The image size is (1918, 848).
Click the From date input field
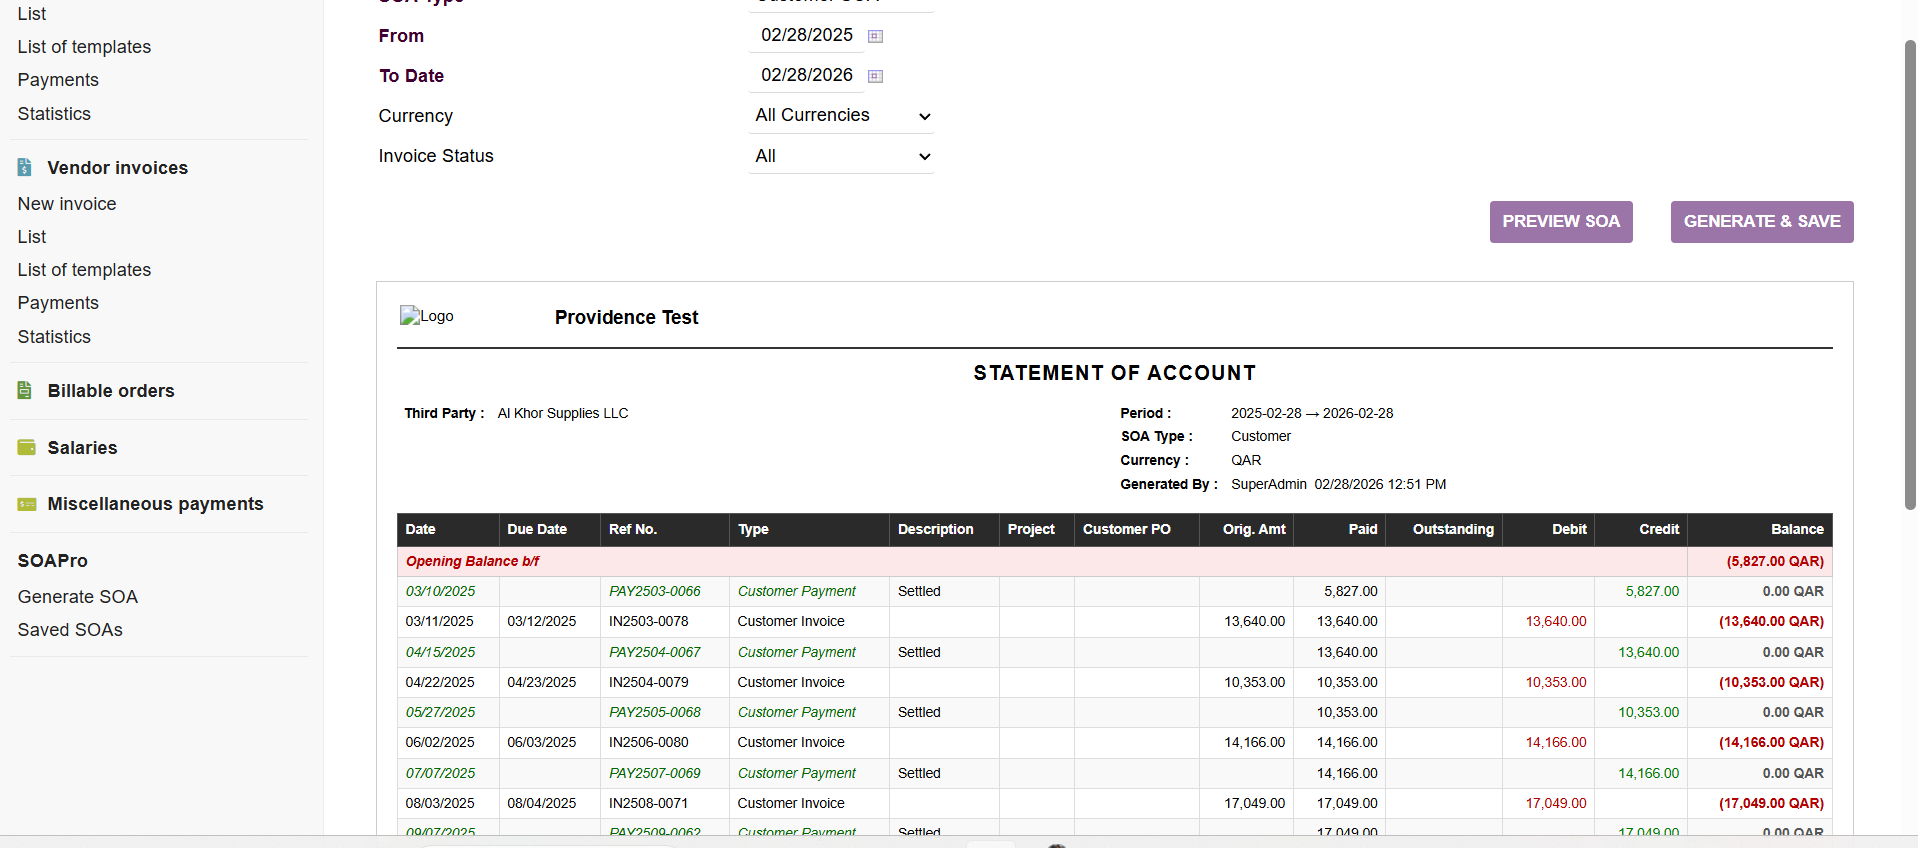tap(806, 36)
